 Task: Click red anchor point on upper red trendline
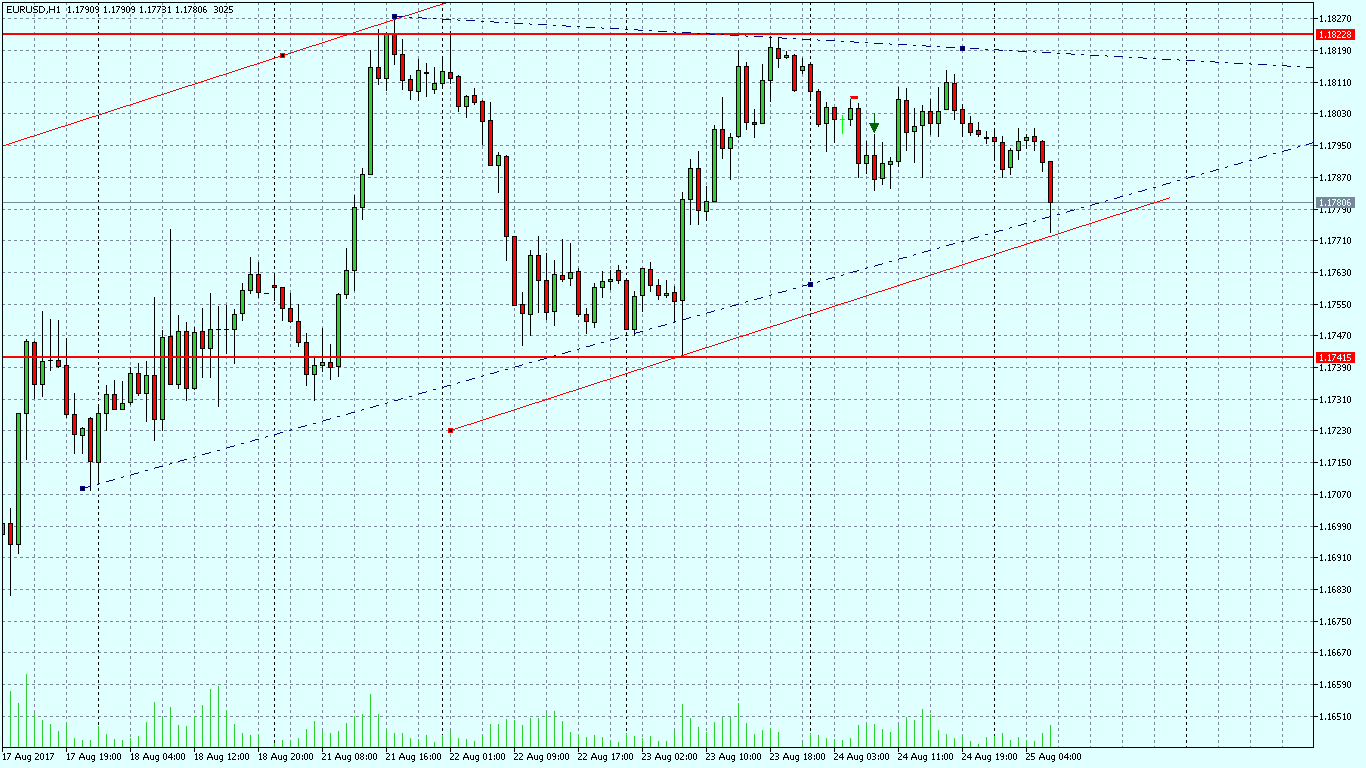(283, 55)
